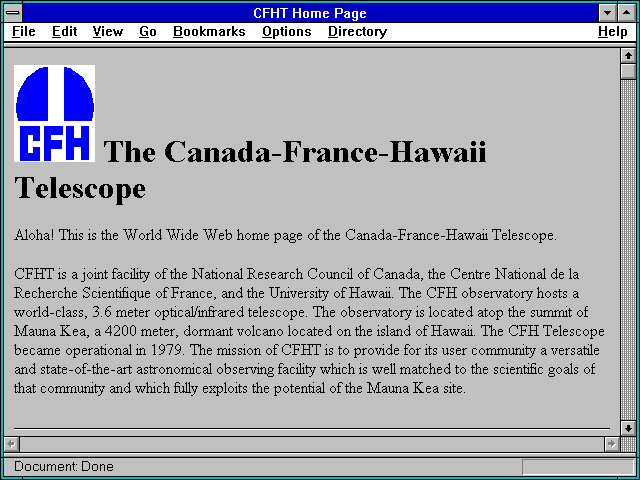640x480 pixels.
Task: Click the horizontal scrollbar left arrow
Action: click(11, 444)
